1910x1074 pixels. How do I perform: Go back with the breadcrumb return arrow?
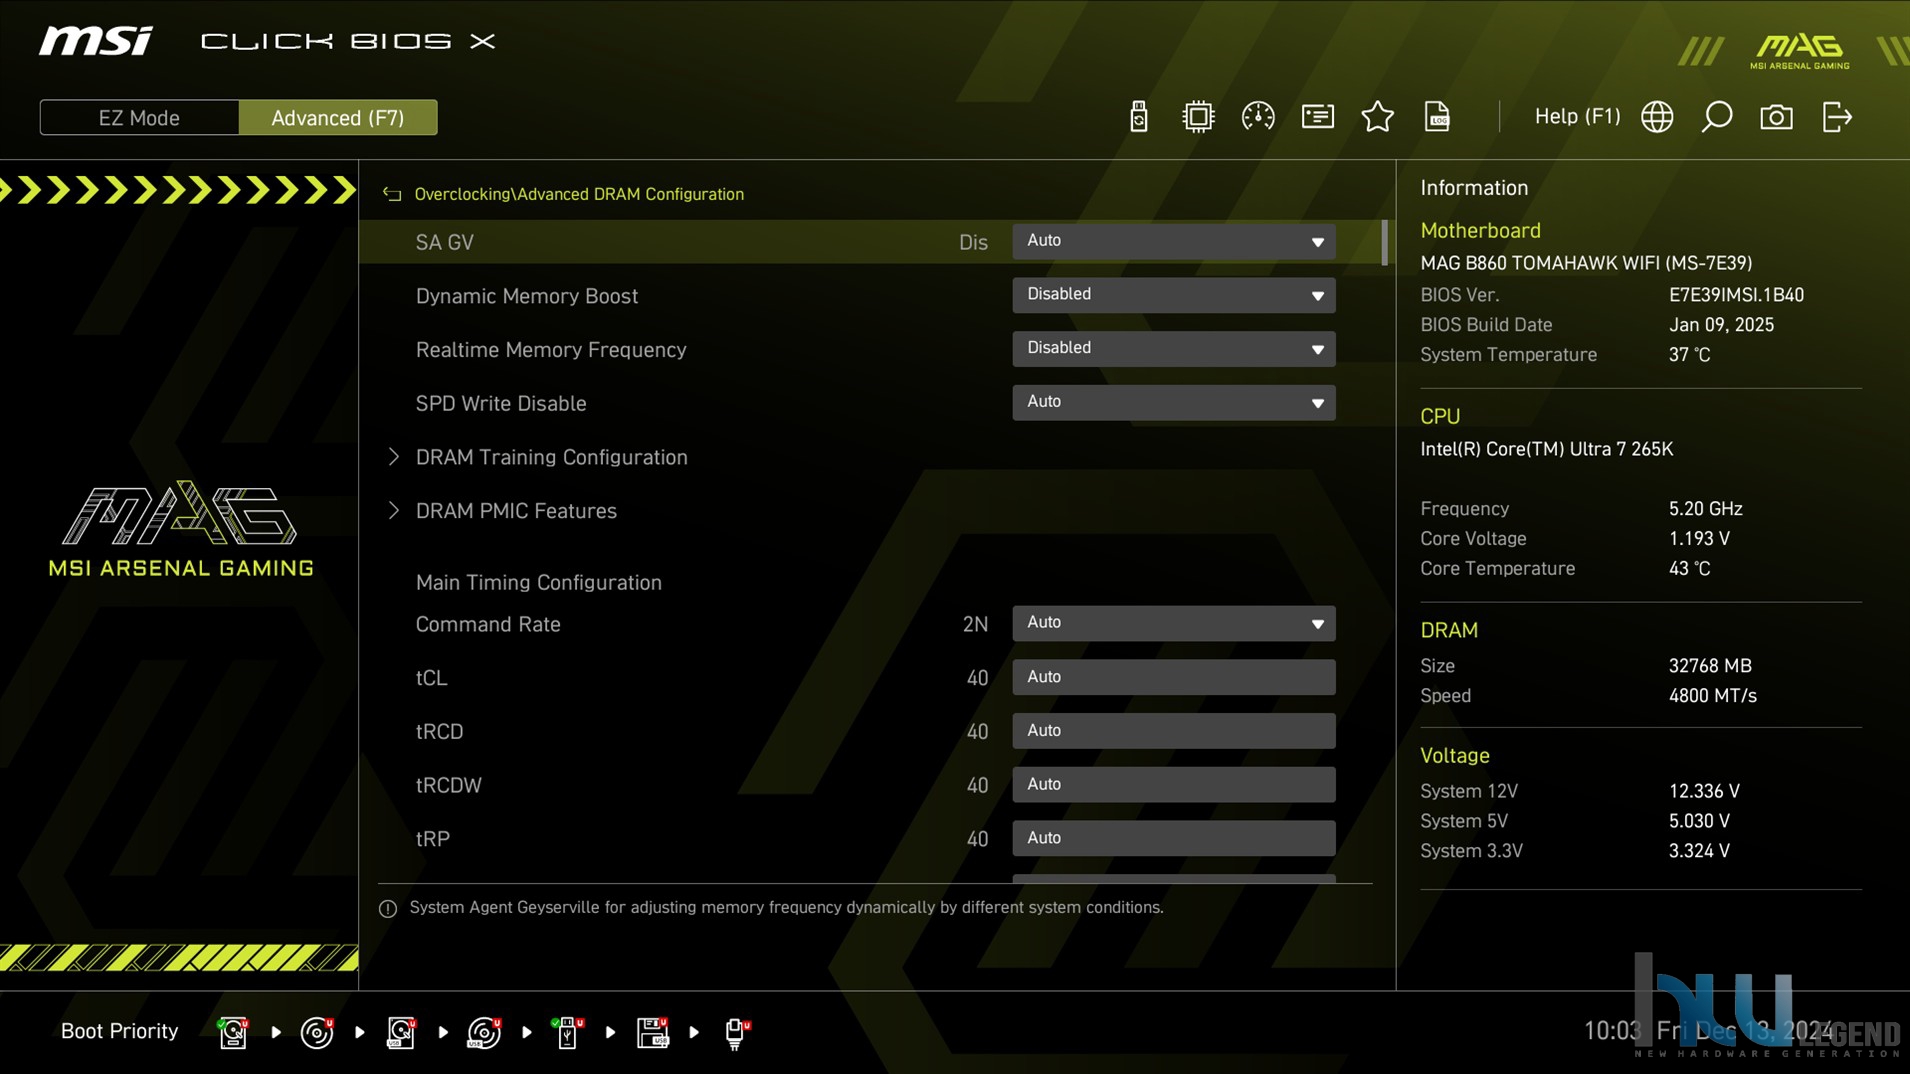392,194
